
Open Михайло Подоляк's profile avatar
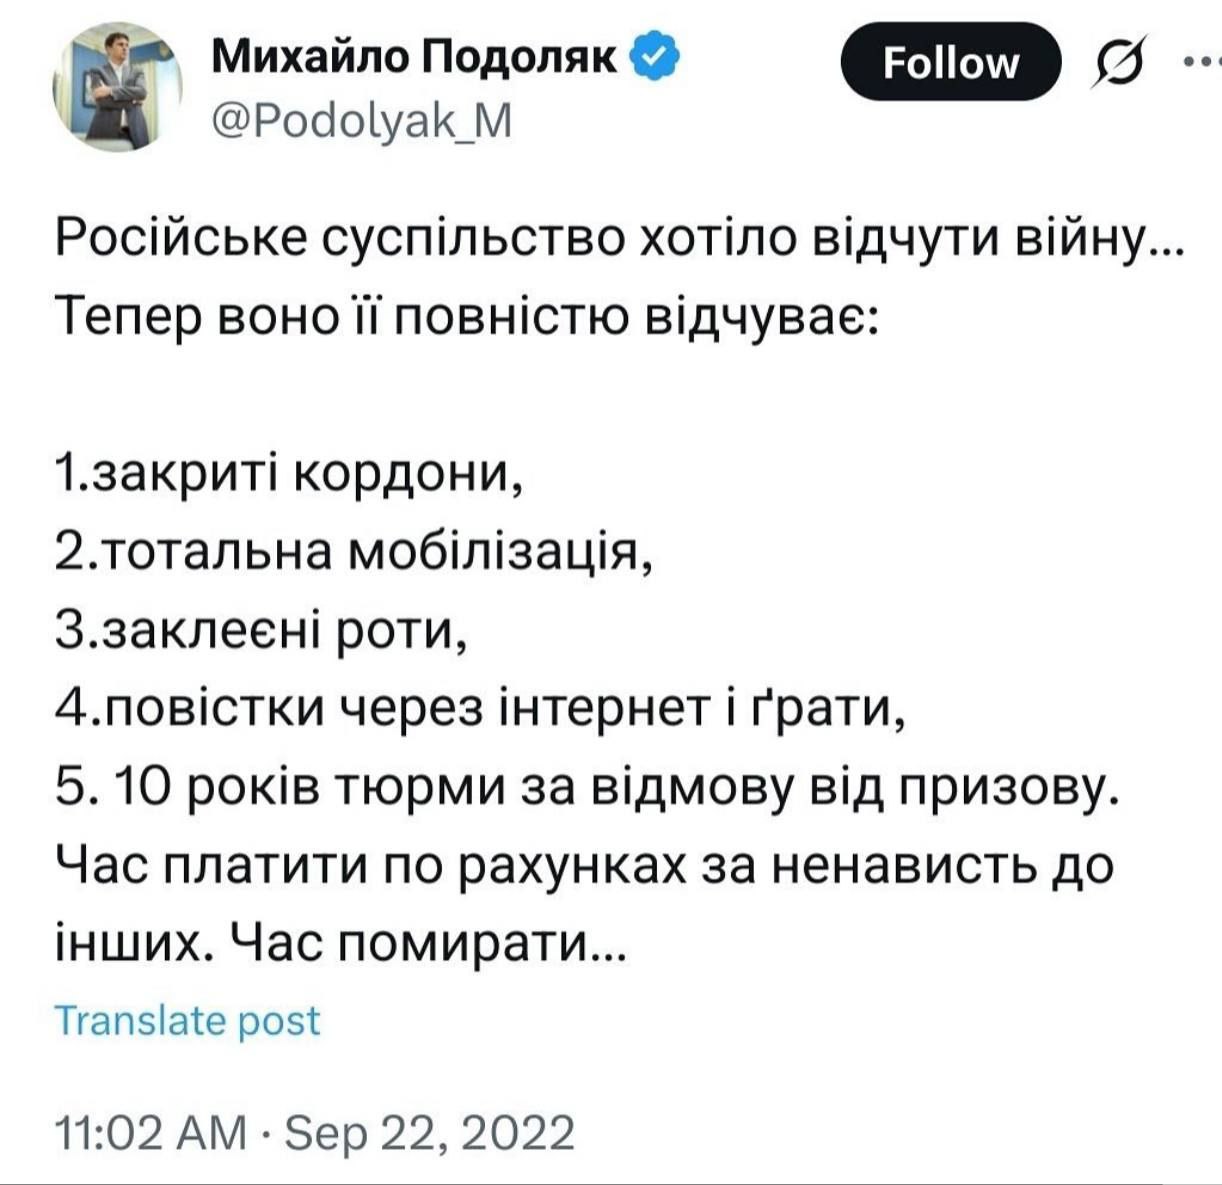coord(118,87)
